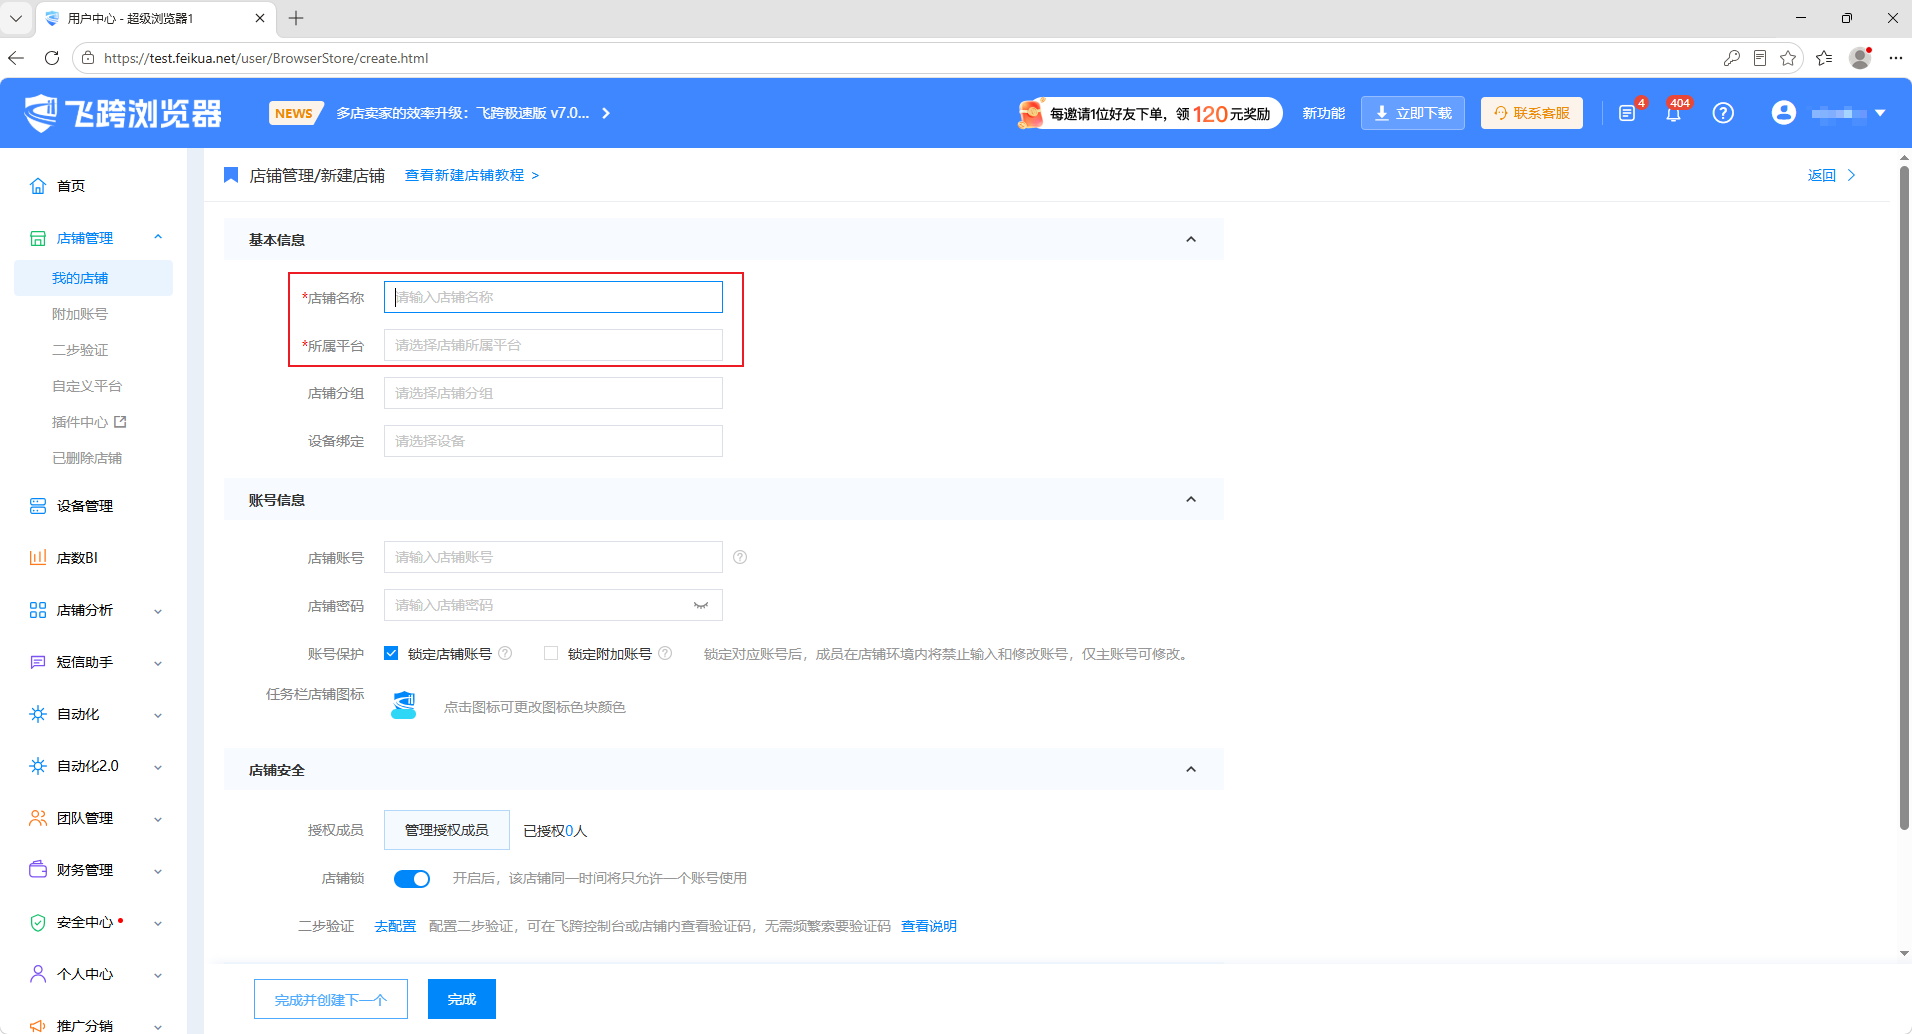This screenshot has height=1034, width=1912.
Task: Click the user avatar icon in header
Action: click(1784, 113)
